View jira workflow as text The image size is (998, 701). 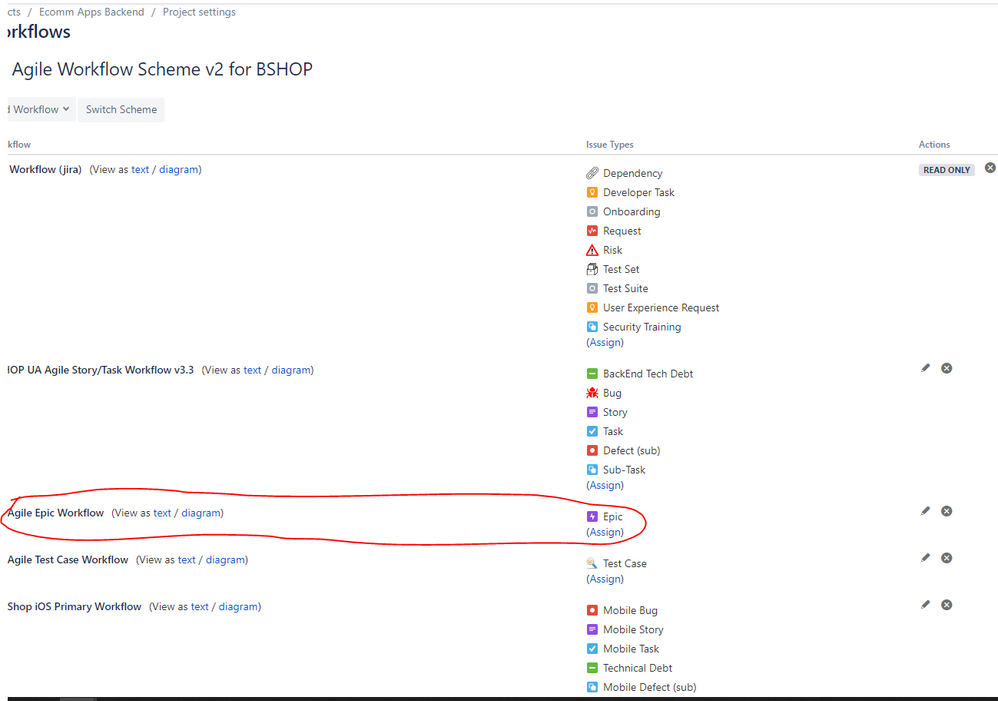tap(140, 169)
